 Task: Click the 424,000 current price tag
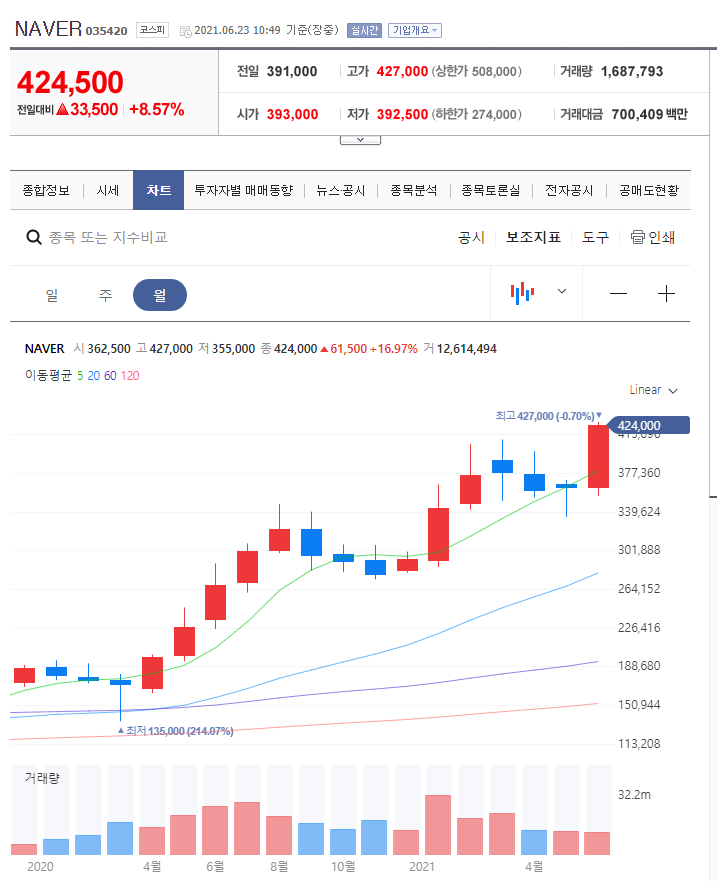tap(649, 425)
